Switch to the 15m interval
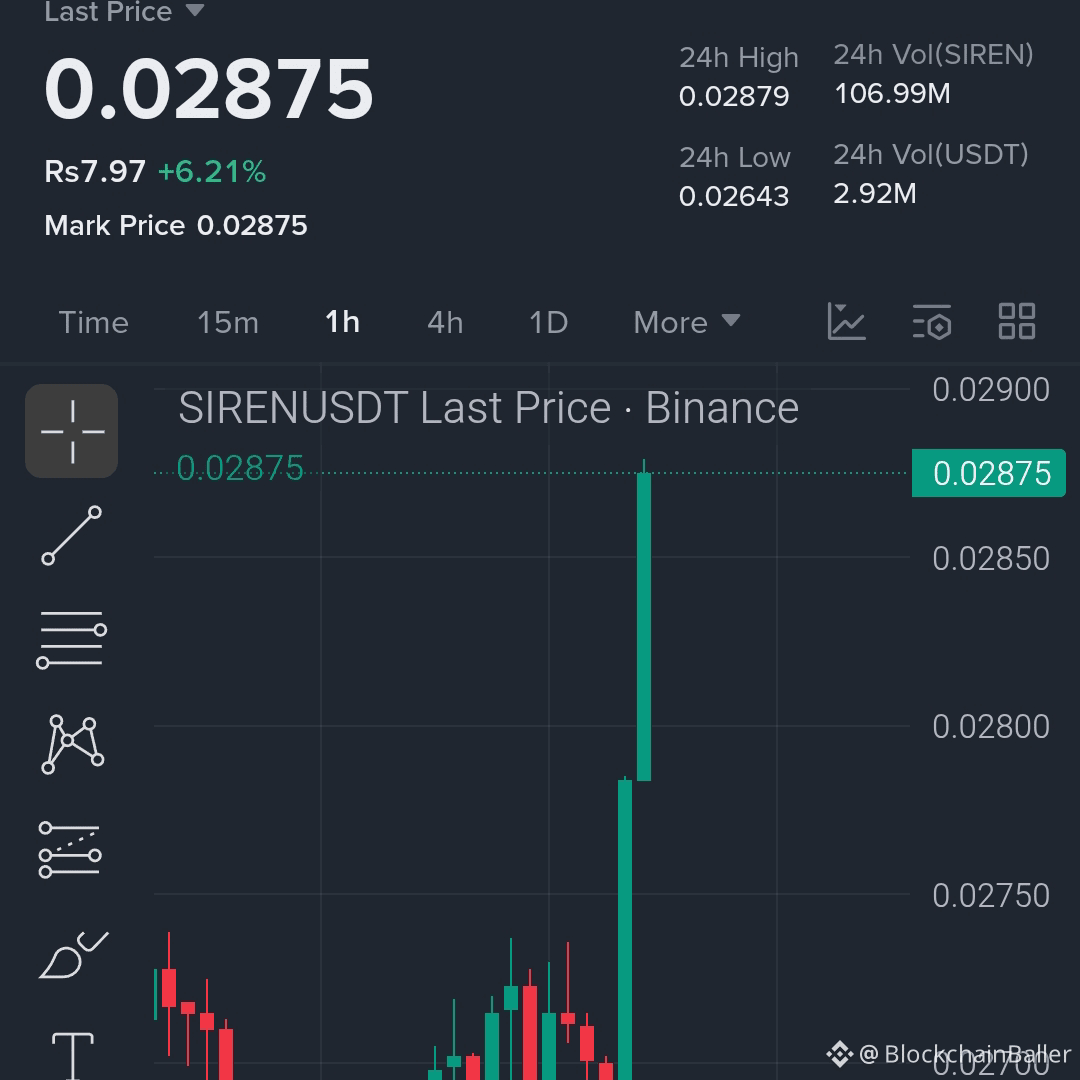Screen dimensions: 1080x1080 click(228, 322)
